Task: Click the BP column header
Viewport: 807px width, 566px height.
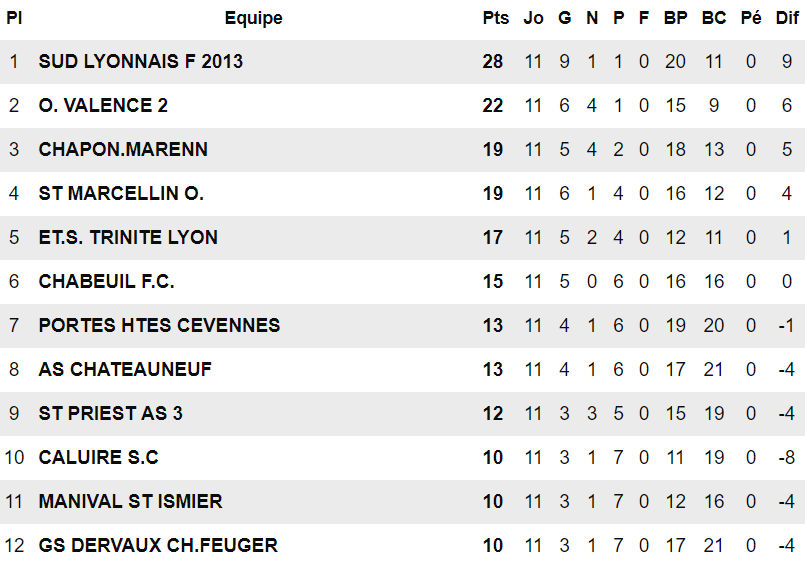Action: 676,18
